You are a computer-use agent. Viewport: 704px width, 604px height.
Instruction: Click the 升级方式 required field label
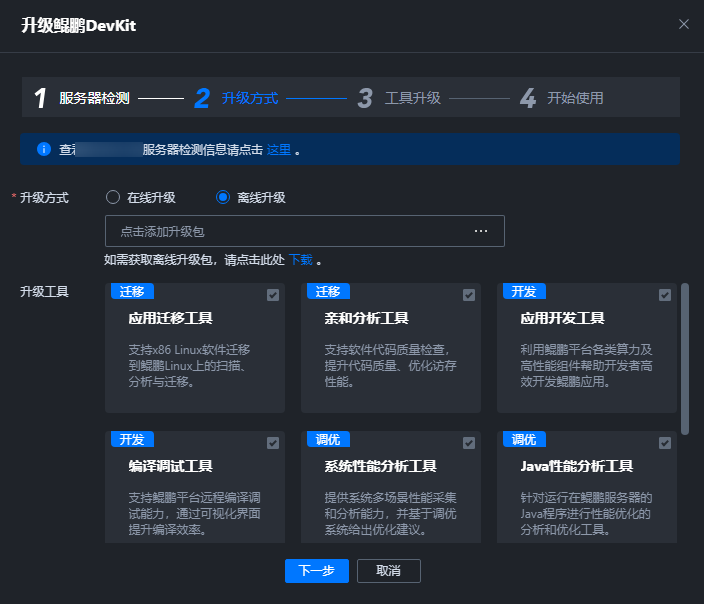click(44, 198)
